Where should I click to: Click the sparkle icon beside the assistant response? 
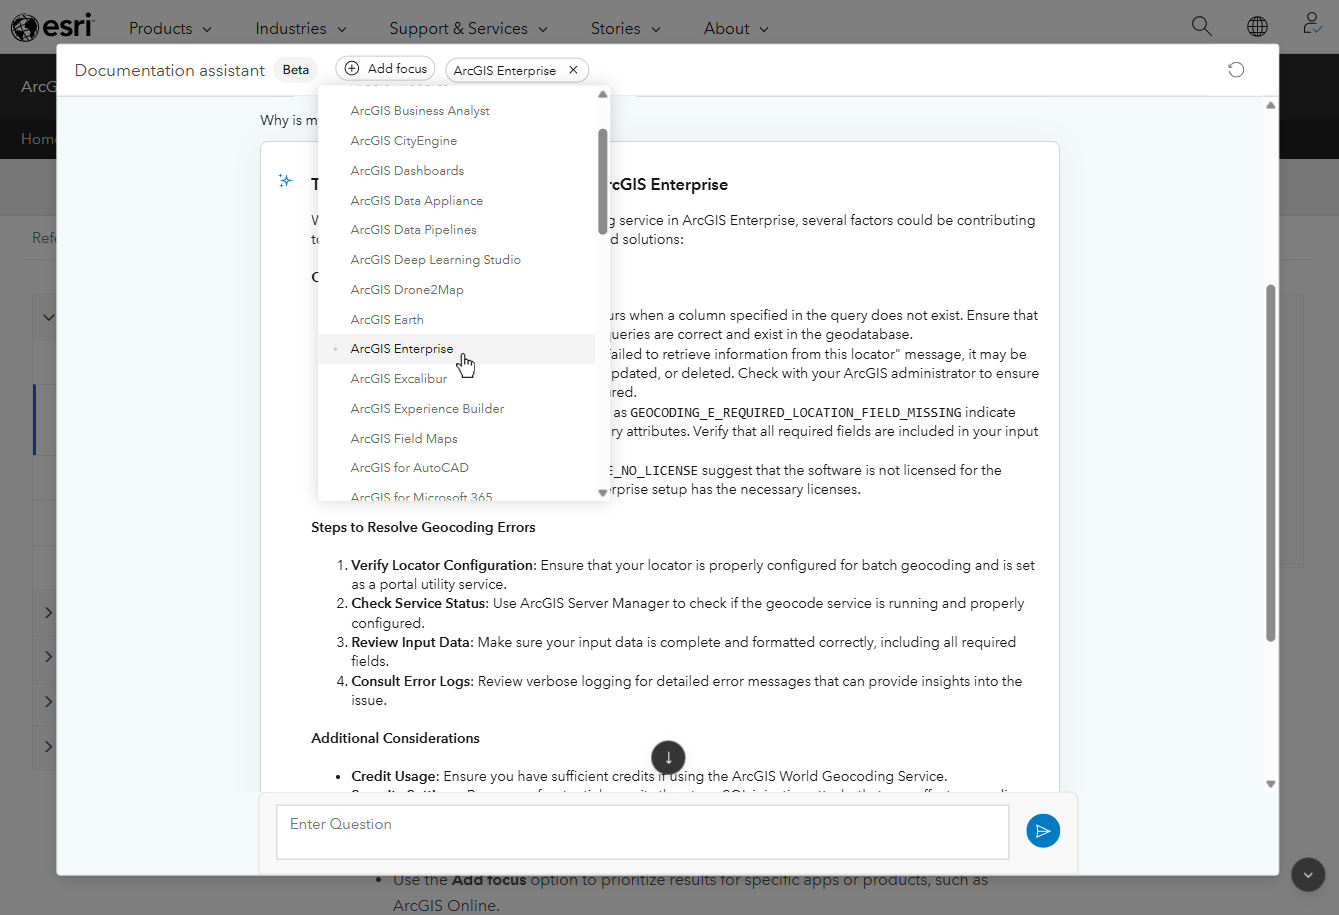pyautogui.click(x=285, y=181)
